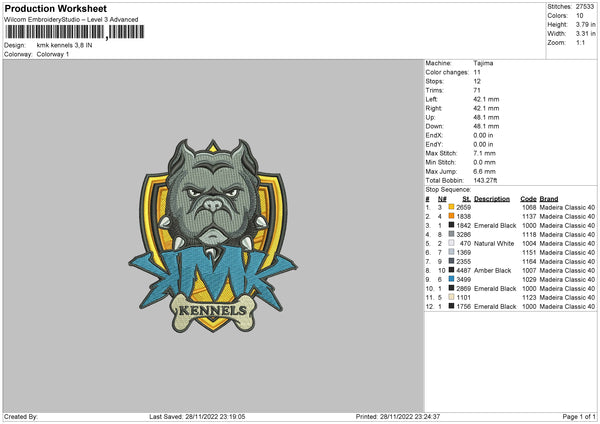This screenshot has width=600, height=424.
Task: Click the 'St.' column header
Action: click(x=466, y=199)
